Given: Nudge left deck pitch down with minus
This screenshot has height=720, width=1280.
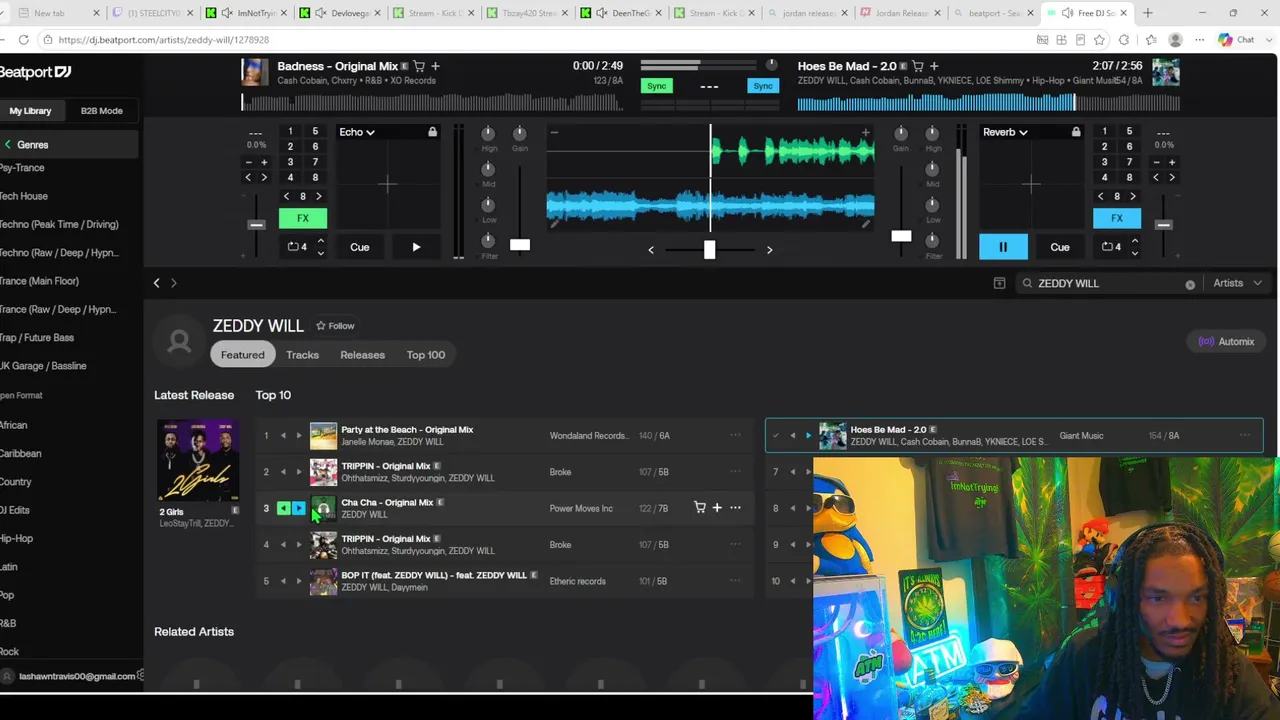Looking at the screenshot, I should coord(248,162).
